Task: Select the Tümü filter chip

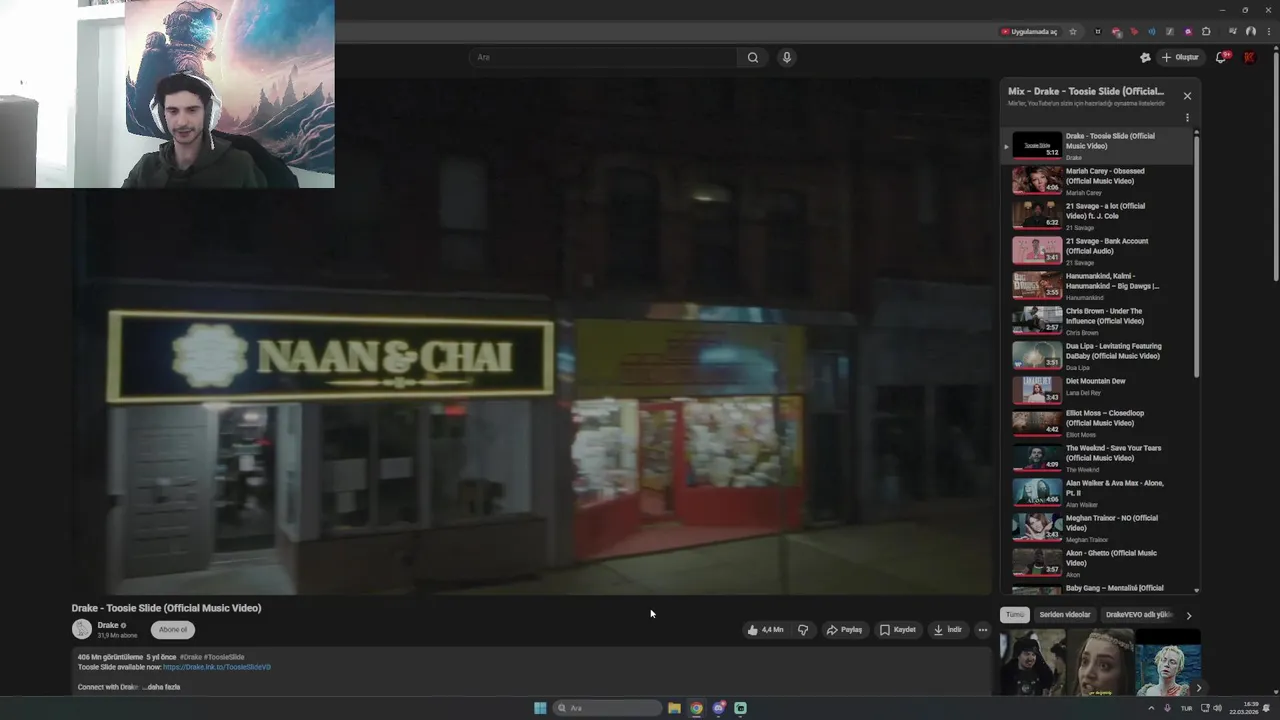Action: tap(1015, 615)
